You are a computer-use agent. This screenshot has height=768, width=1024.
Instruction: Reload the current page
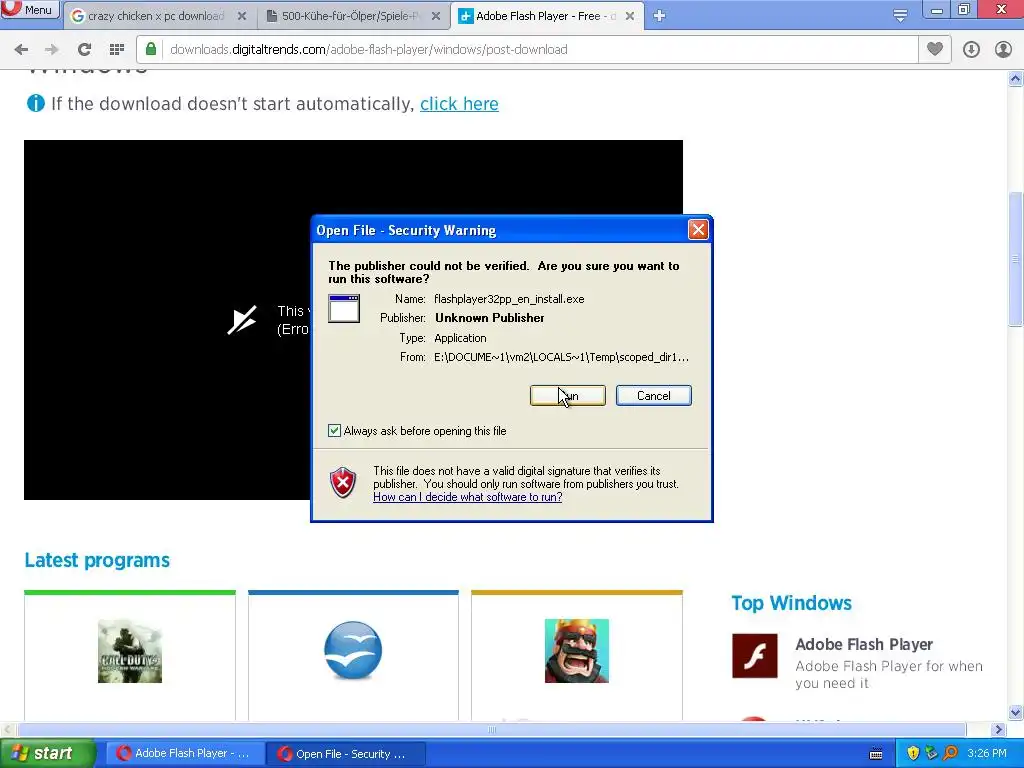pos(84,49)
